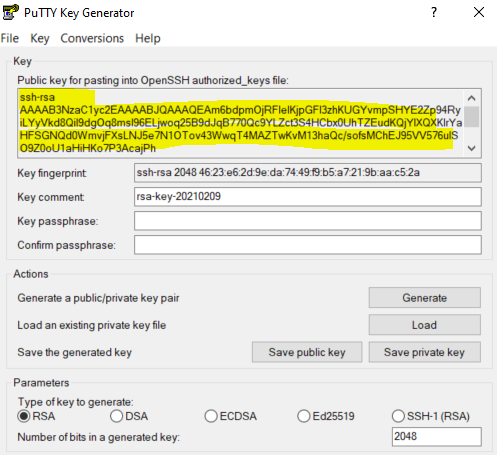The image size is (497, 455).
Task: Click the Key fingerprint field
Action: [308, 173]
